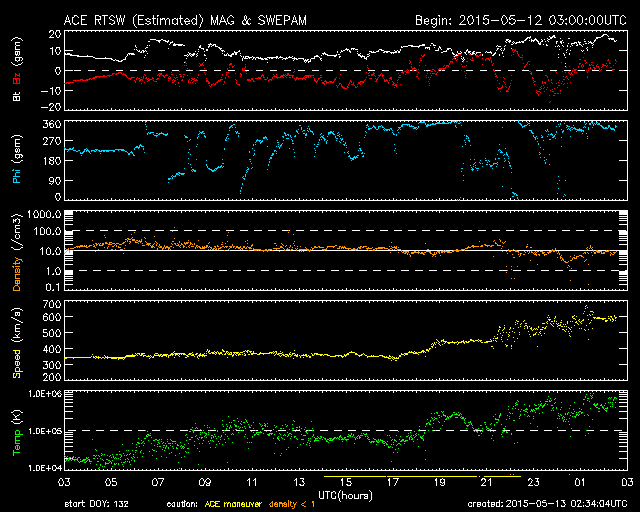Viewport: 640px width, 512px height.
Task: Click the '03' hour tick label at chart start
Action: click(x=64, y=482)
